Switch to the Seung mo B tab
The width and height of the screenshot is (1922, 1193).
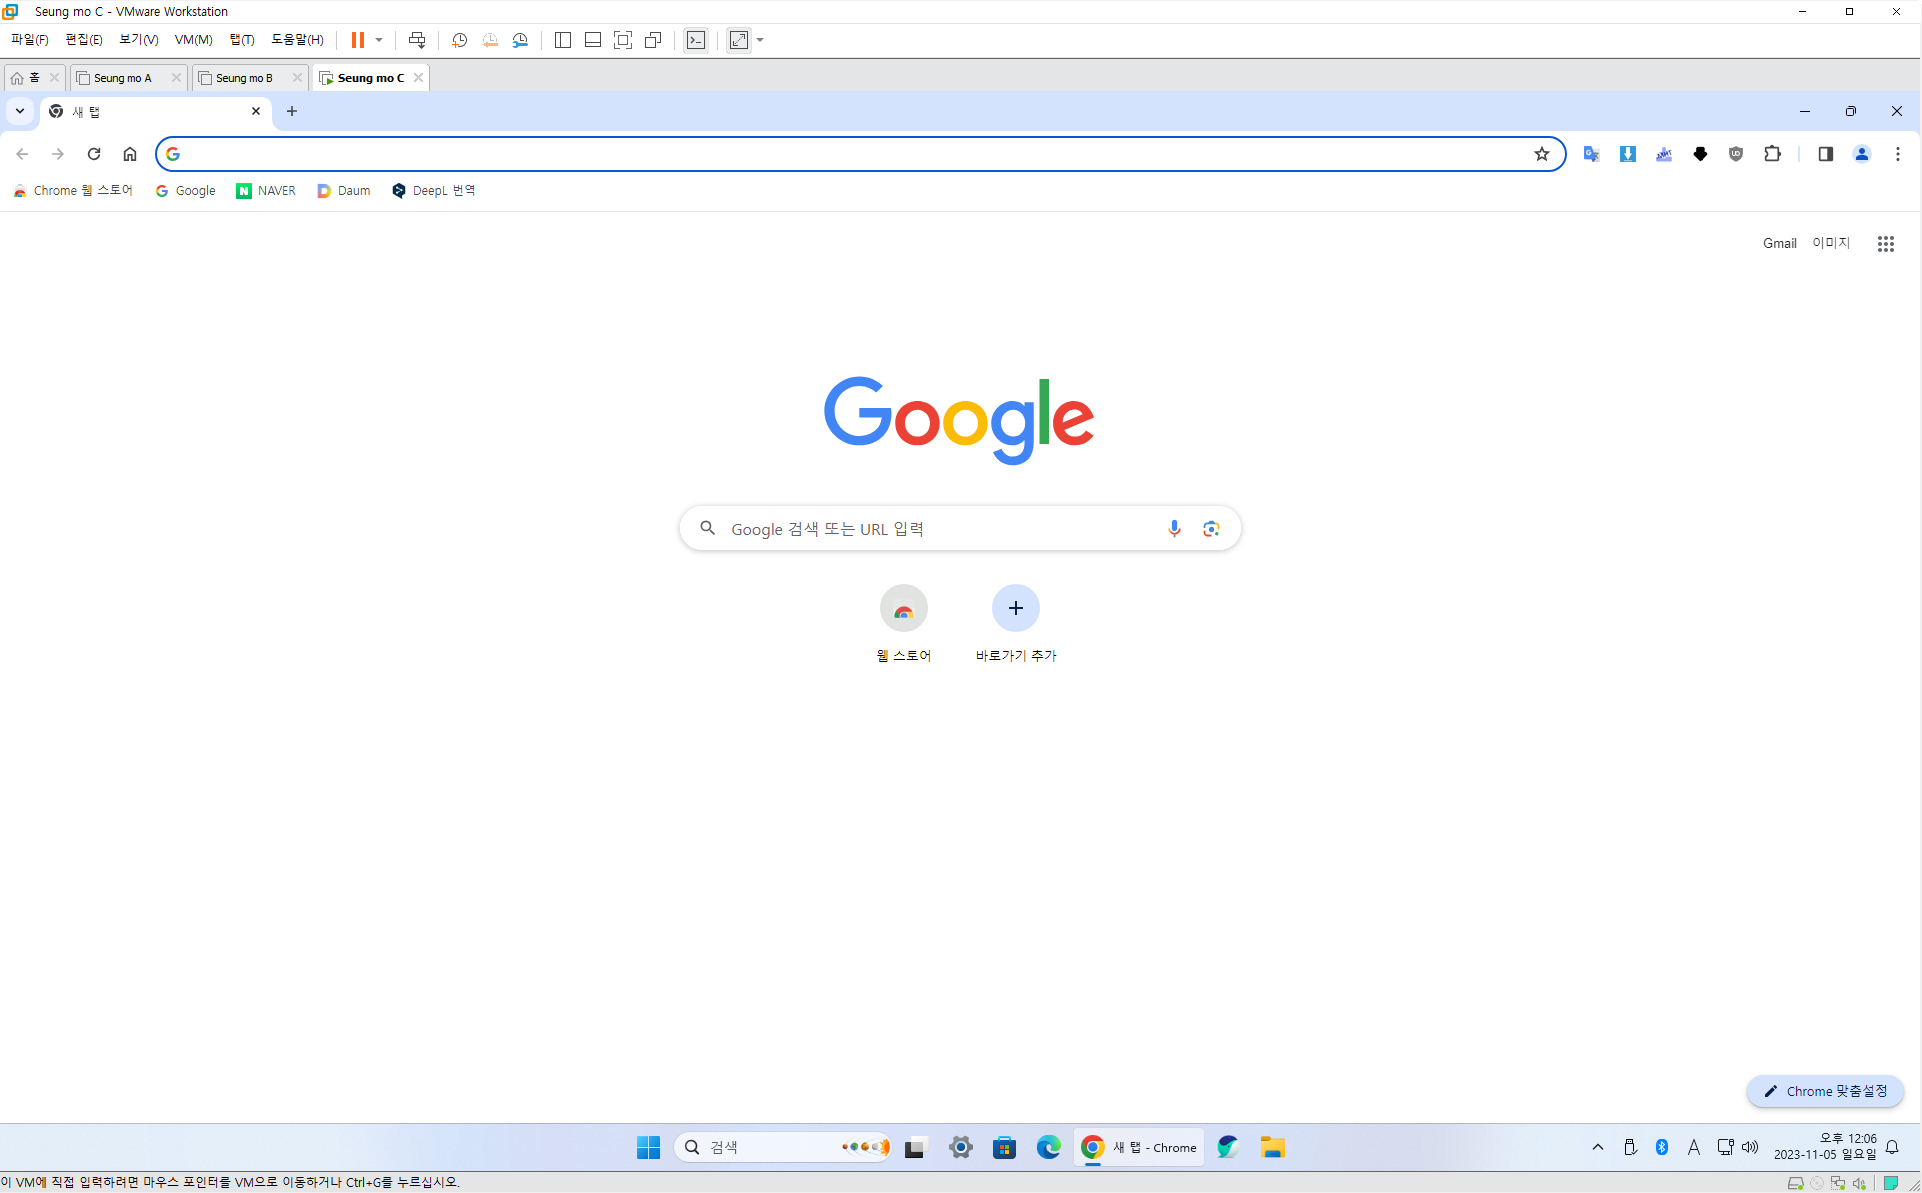tap(244, 78)
